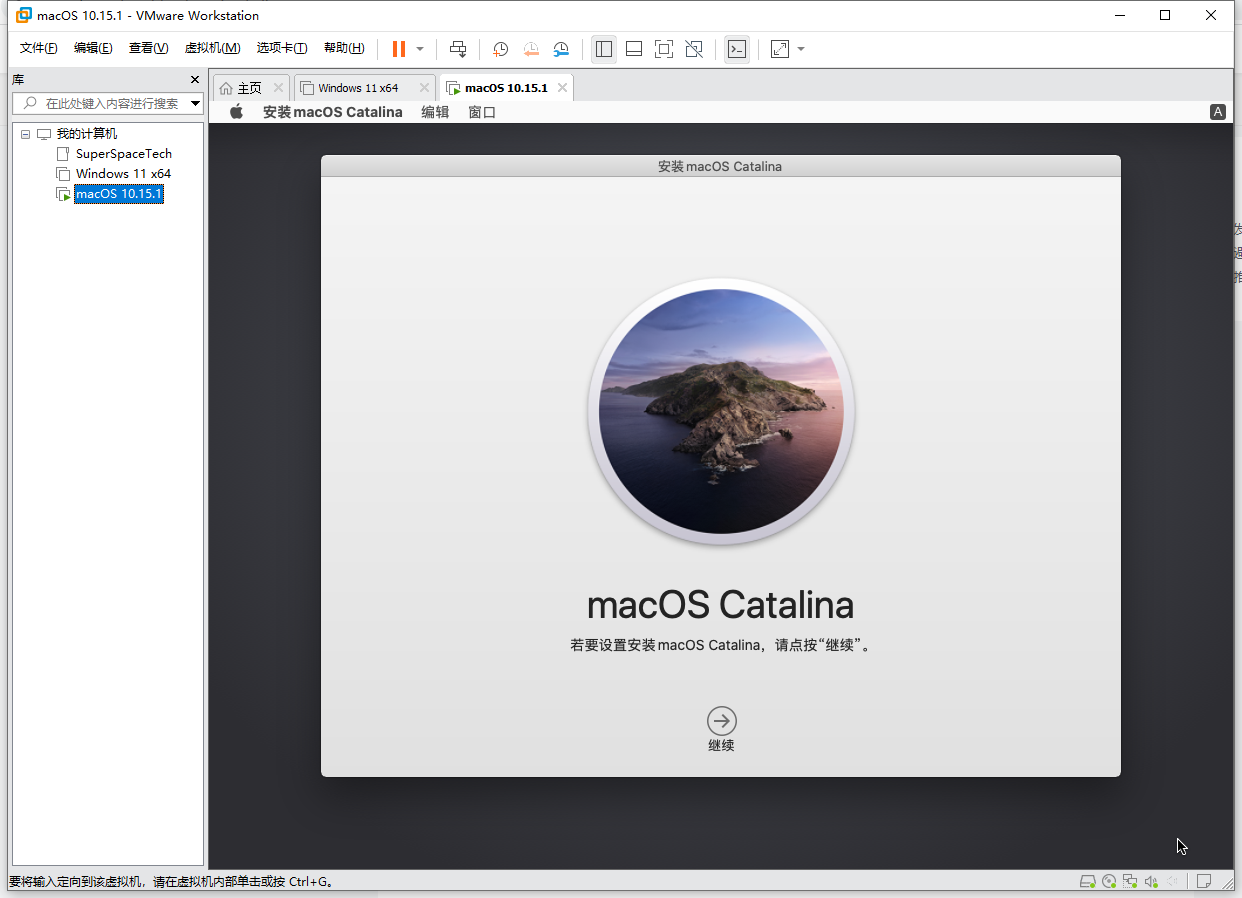Click the macOS Catalina island image
This screenshot has height=898, width=1242.
pos(721,411)
